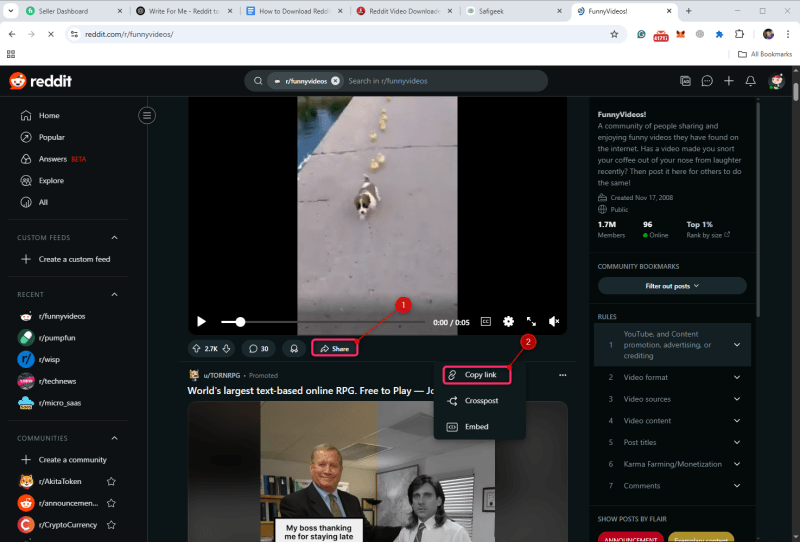The width and height of the screenshot is (800, 542).
Task: Click the Share button under video
Action: [335, 349]
